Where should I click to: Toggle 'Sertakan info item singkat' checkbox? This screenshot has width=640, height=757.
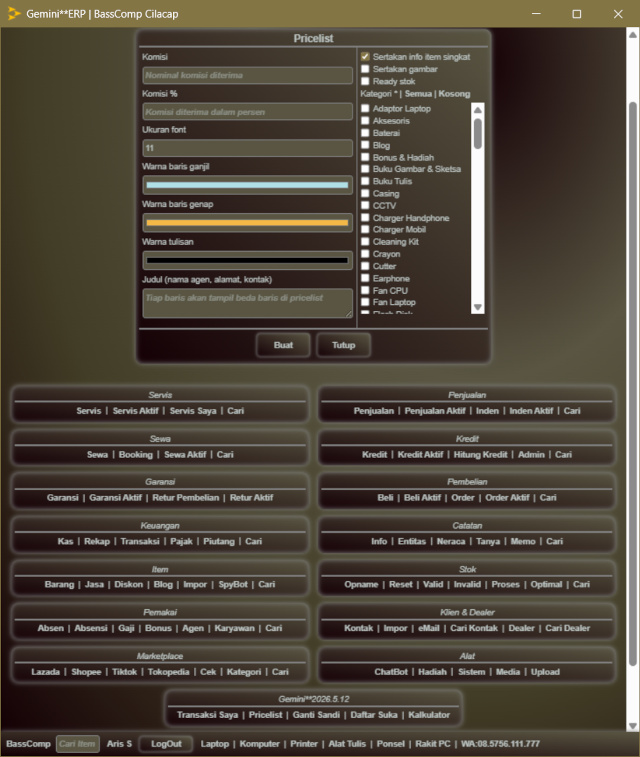click(x=365, y=56)
